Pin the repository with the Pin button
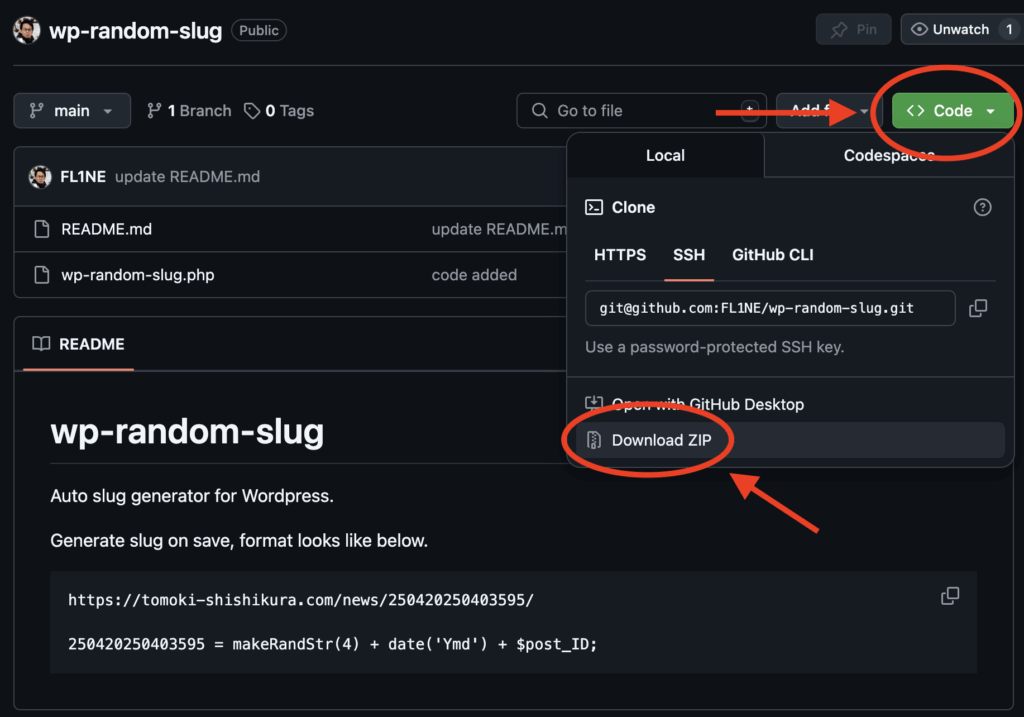Viewport: 1024px width, 717px height. point(854,29)
